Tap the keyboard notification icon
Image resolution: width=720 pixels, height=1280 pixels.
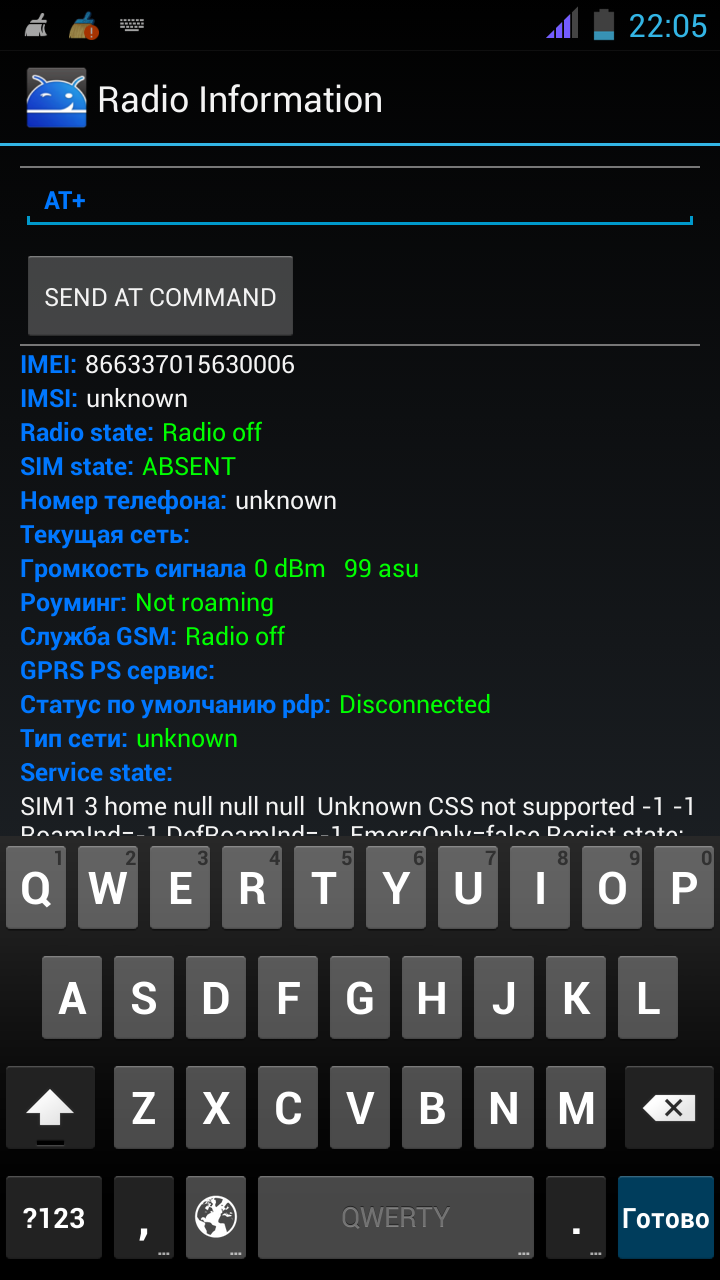point(132,25)
